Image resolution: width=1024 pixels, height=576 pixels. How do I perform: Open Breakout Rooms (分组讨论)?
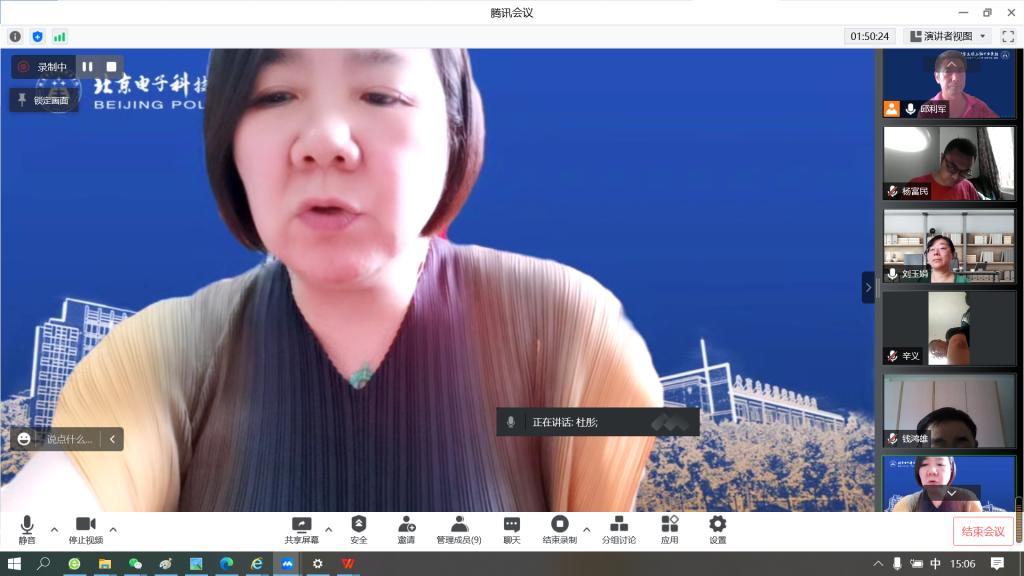click(x=618, y=525)
